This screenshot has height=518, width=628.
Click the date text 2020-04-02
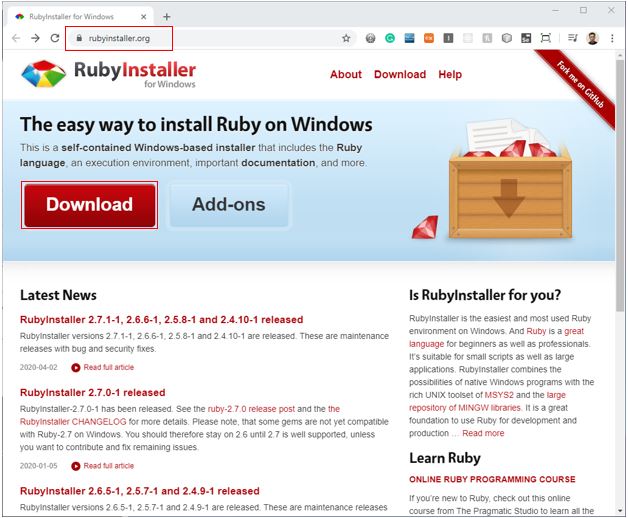tap(38, 367)
